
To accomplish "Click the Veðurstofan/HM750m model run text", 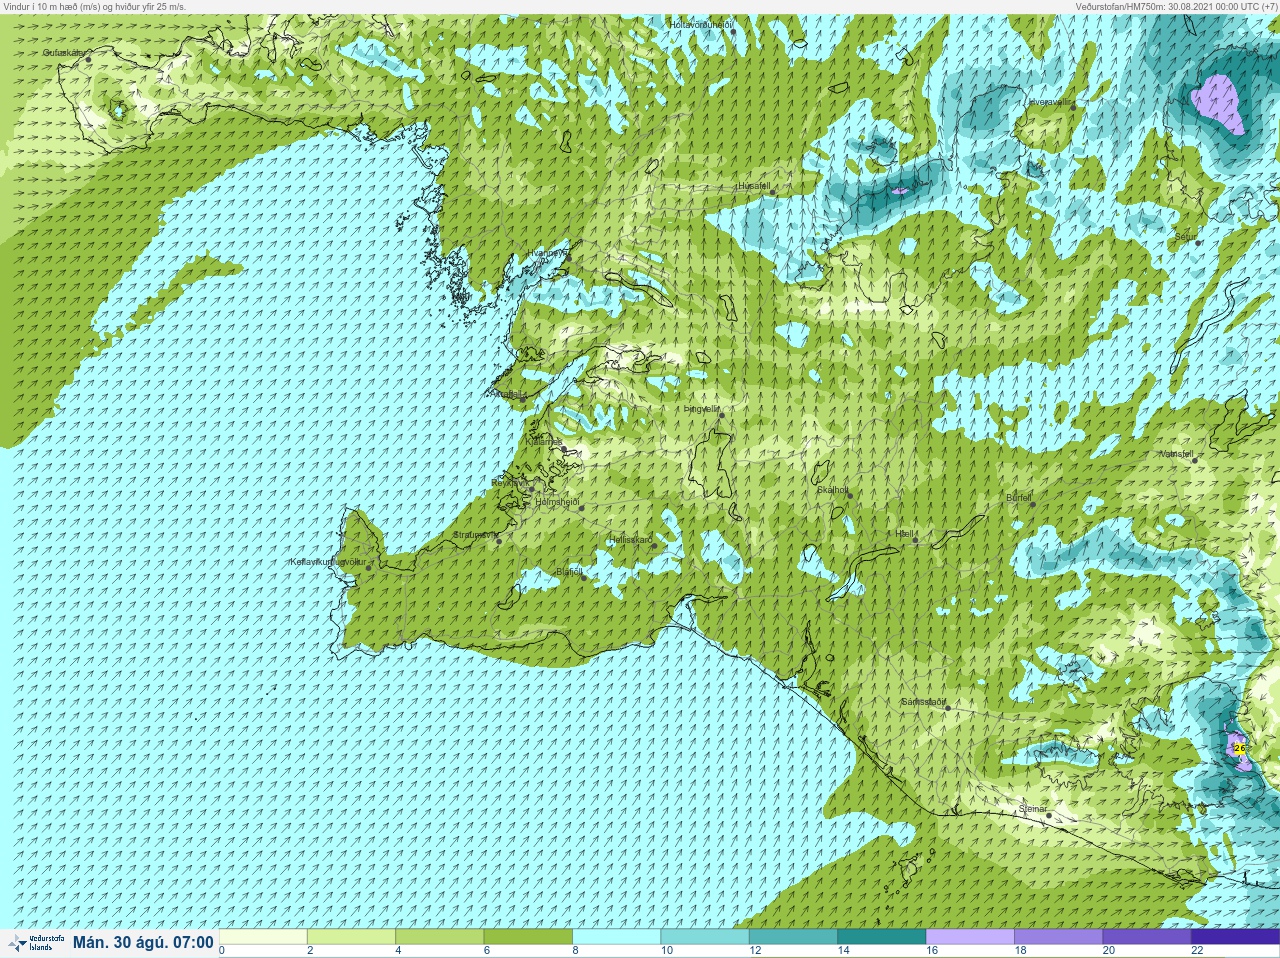I will [1176, 6].
